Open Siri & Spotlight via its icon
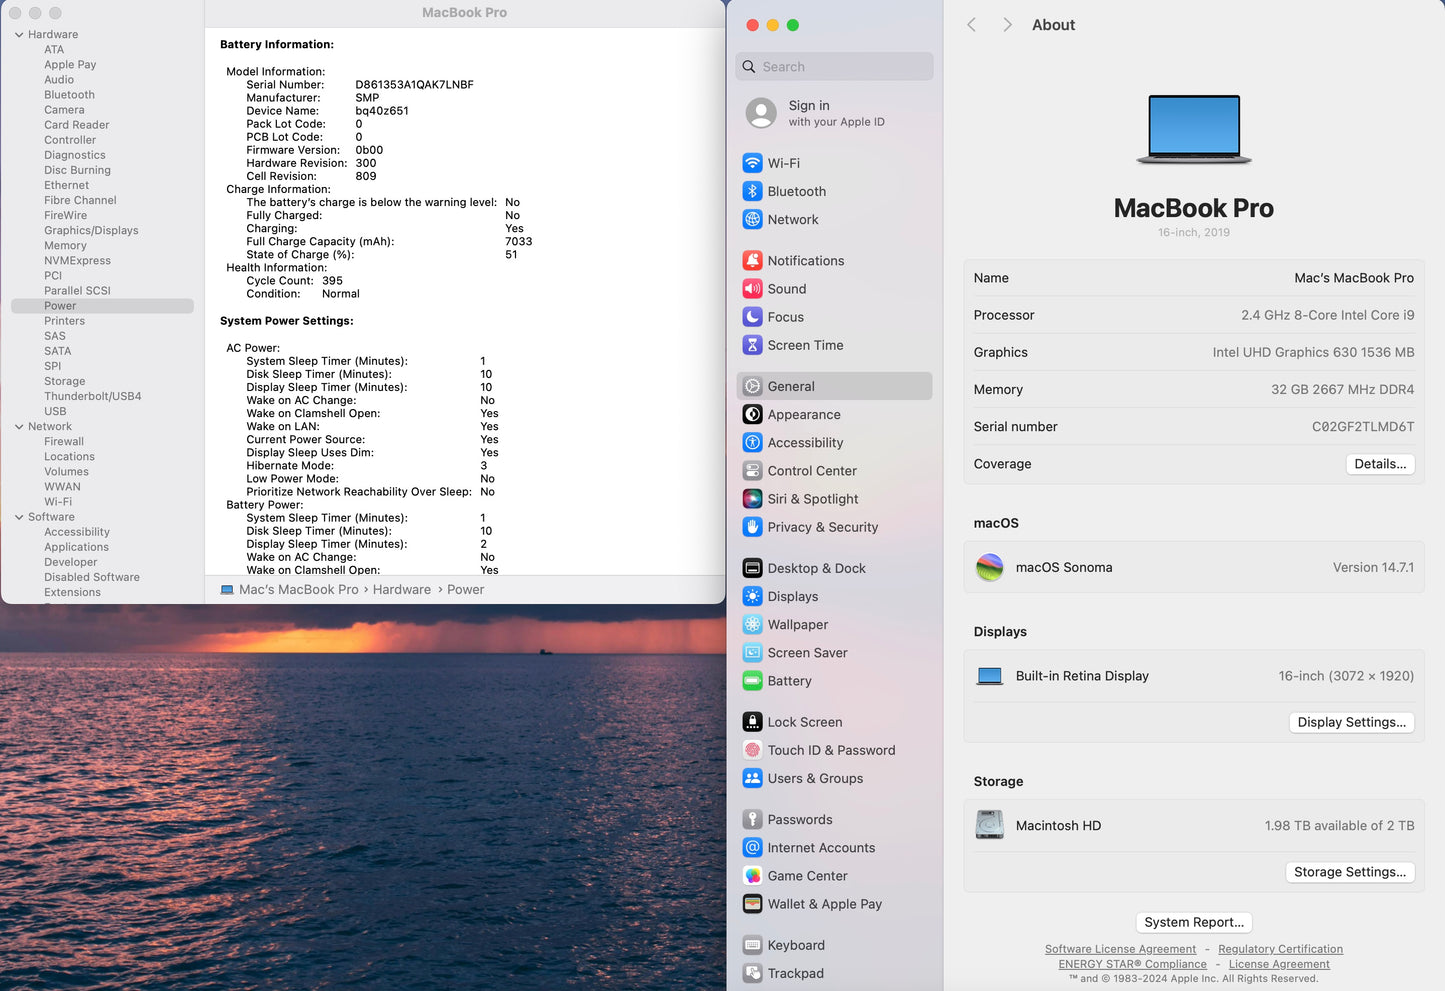1445x991 pixels. click(753, 498)
